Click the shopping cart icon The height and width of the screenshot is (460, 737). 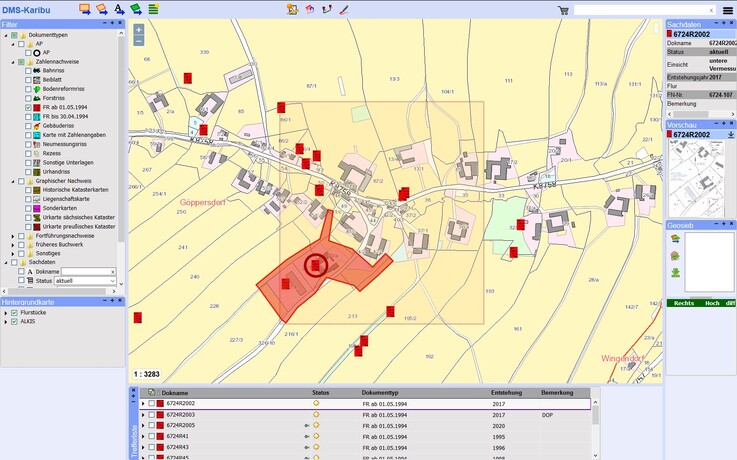pos(563,10)
